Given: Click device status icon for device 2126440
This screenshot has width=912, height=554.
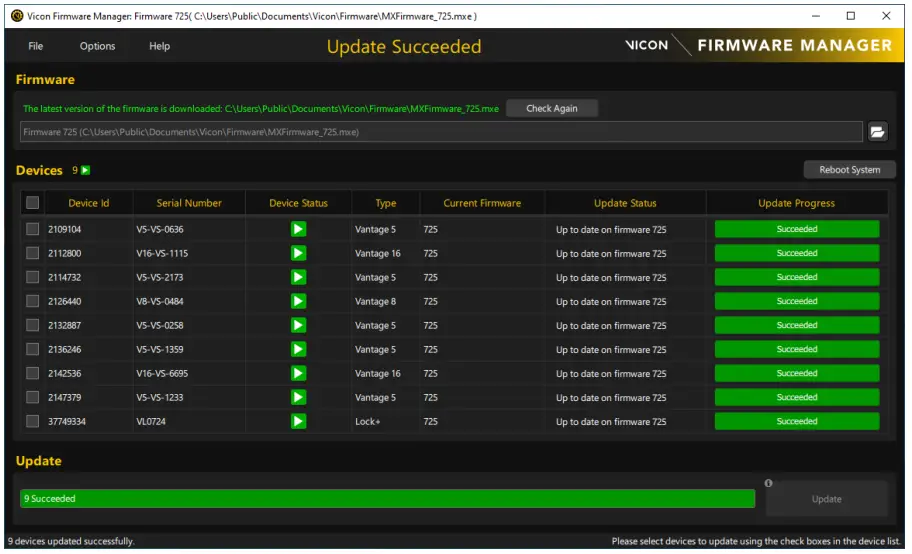Looking at the screenshot, I should click(298, 301).
